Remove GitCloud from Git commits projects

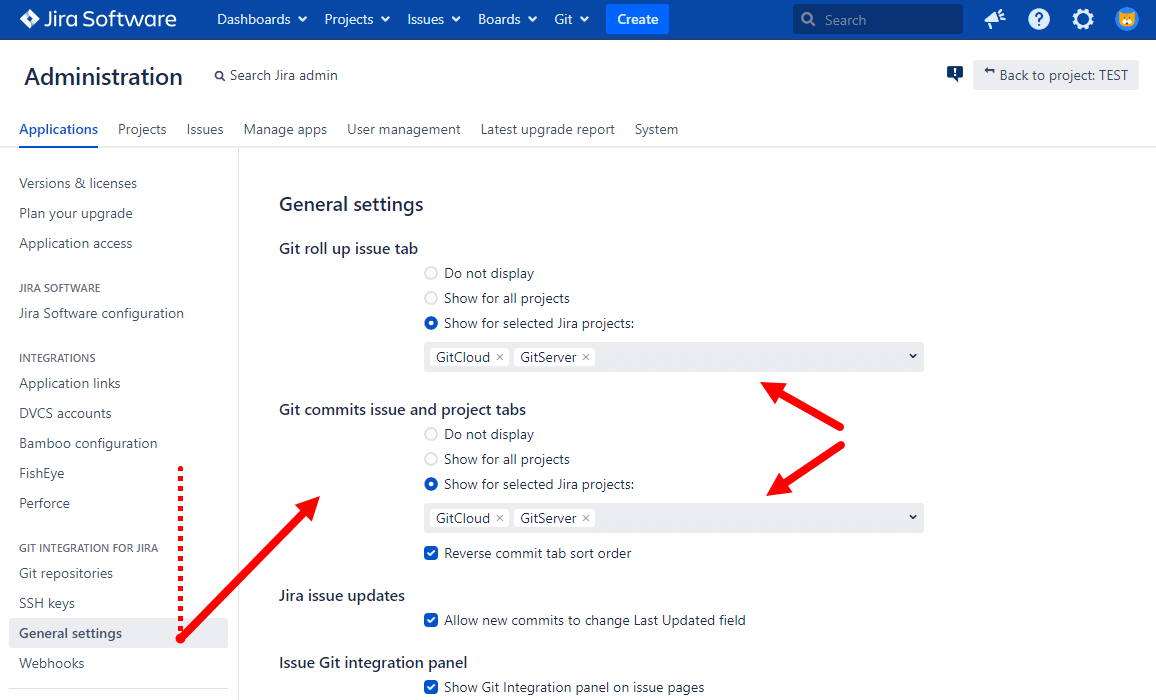tap(500, 518)
